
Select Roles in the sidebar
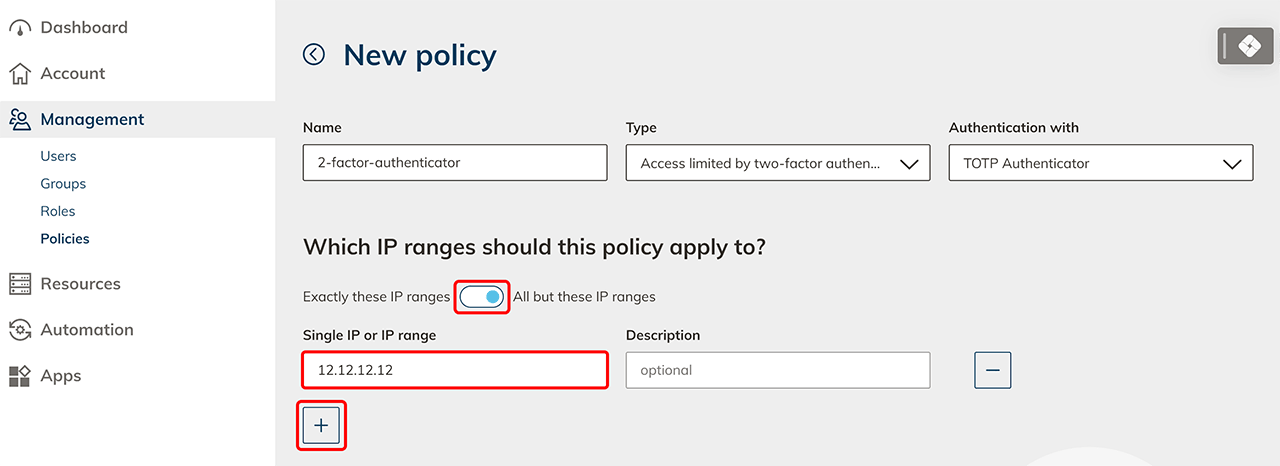click(58, 211)
